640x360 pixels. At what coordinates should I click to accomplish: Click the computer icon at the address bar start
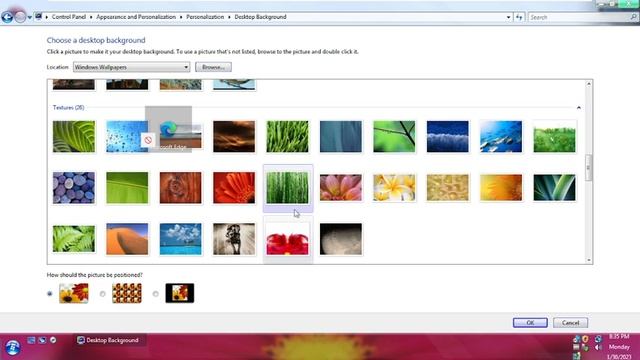[x=38, y=17]
